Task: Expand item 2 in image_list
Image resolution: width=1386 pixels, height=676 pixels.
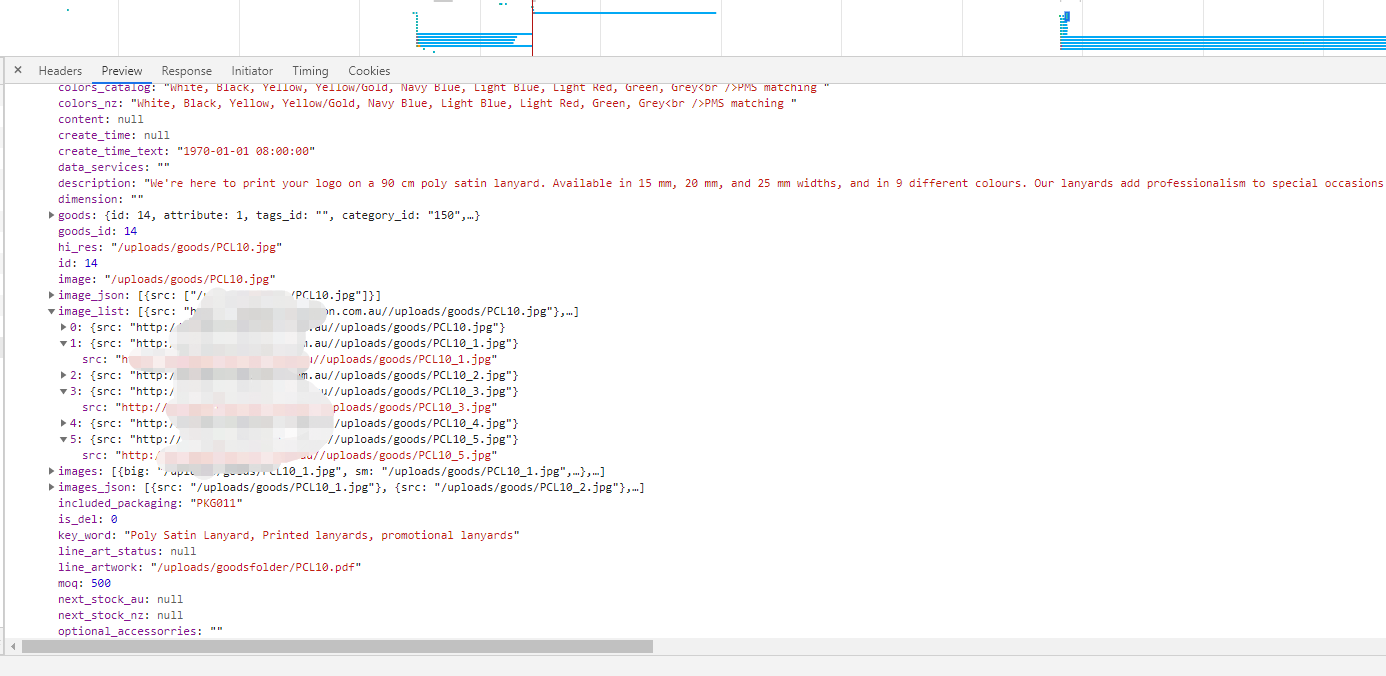Action: point(64,374)
